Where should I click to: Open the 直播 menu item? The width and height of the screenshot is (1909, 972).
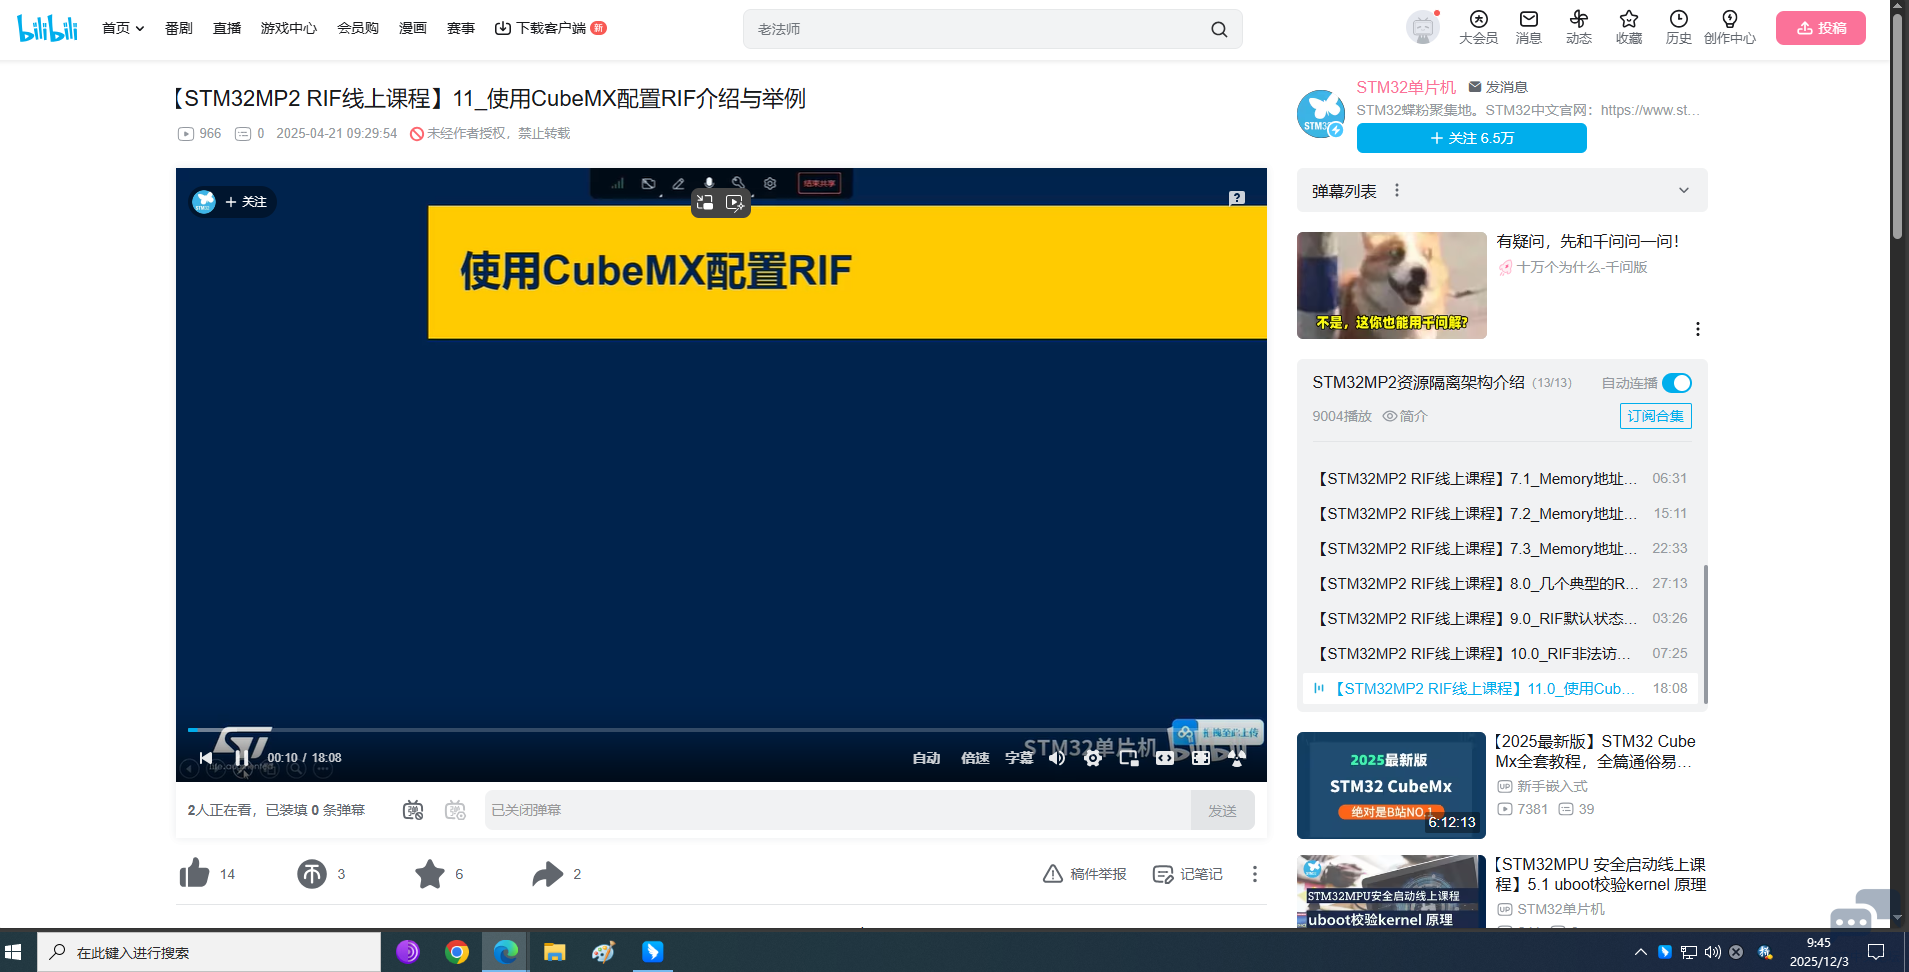coord(227,28)
